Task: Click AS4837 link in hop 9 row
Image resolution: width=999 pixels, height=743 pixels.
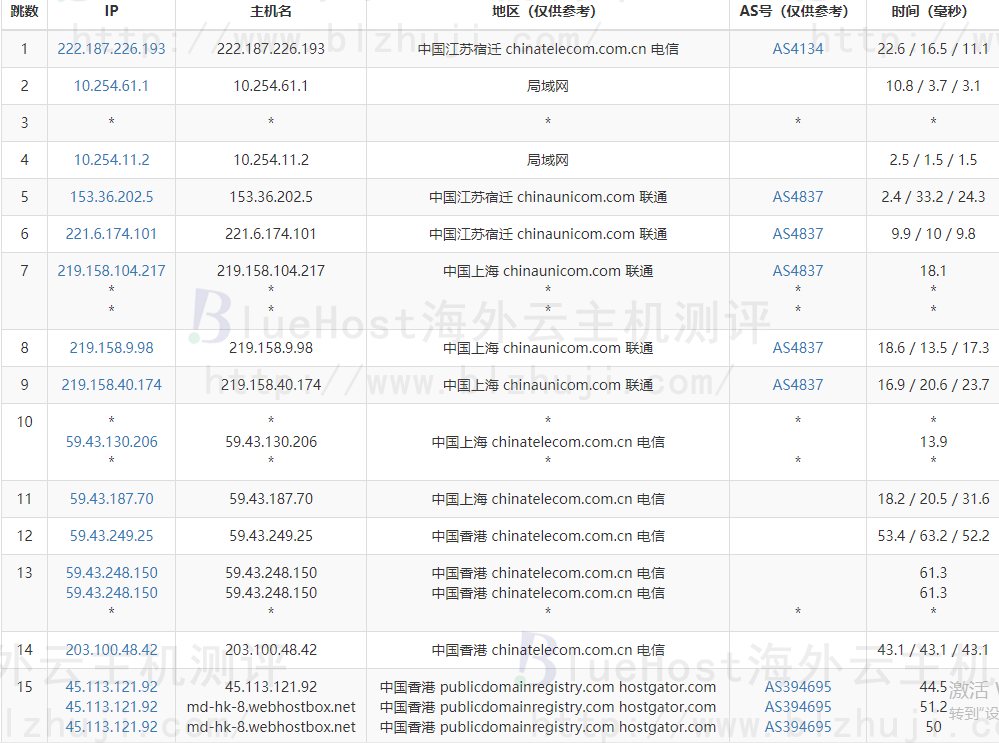Action: [x=798, y=384]
